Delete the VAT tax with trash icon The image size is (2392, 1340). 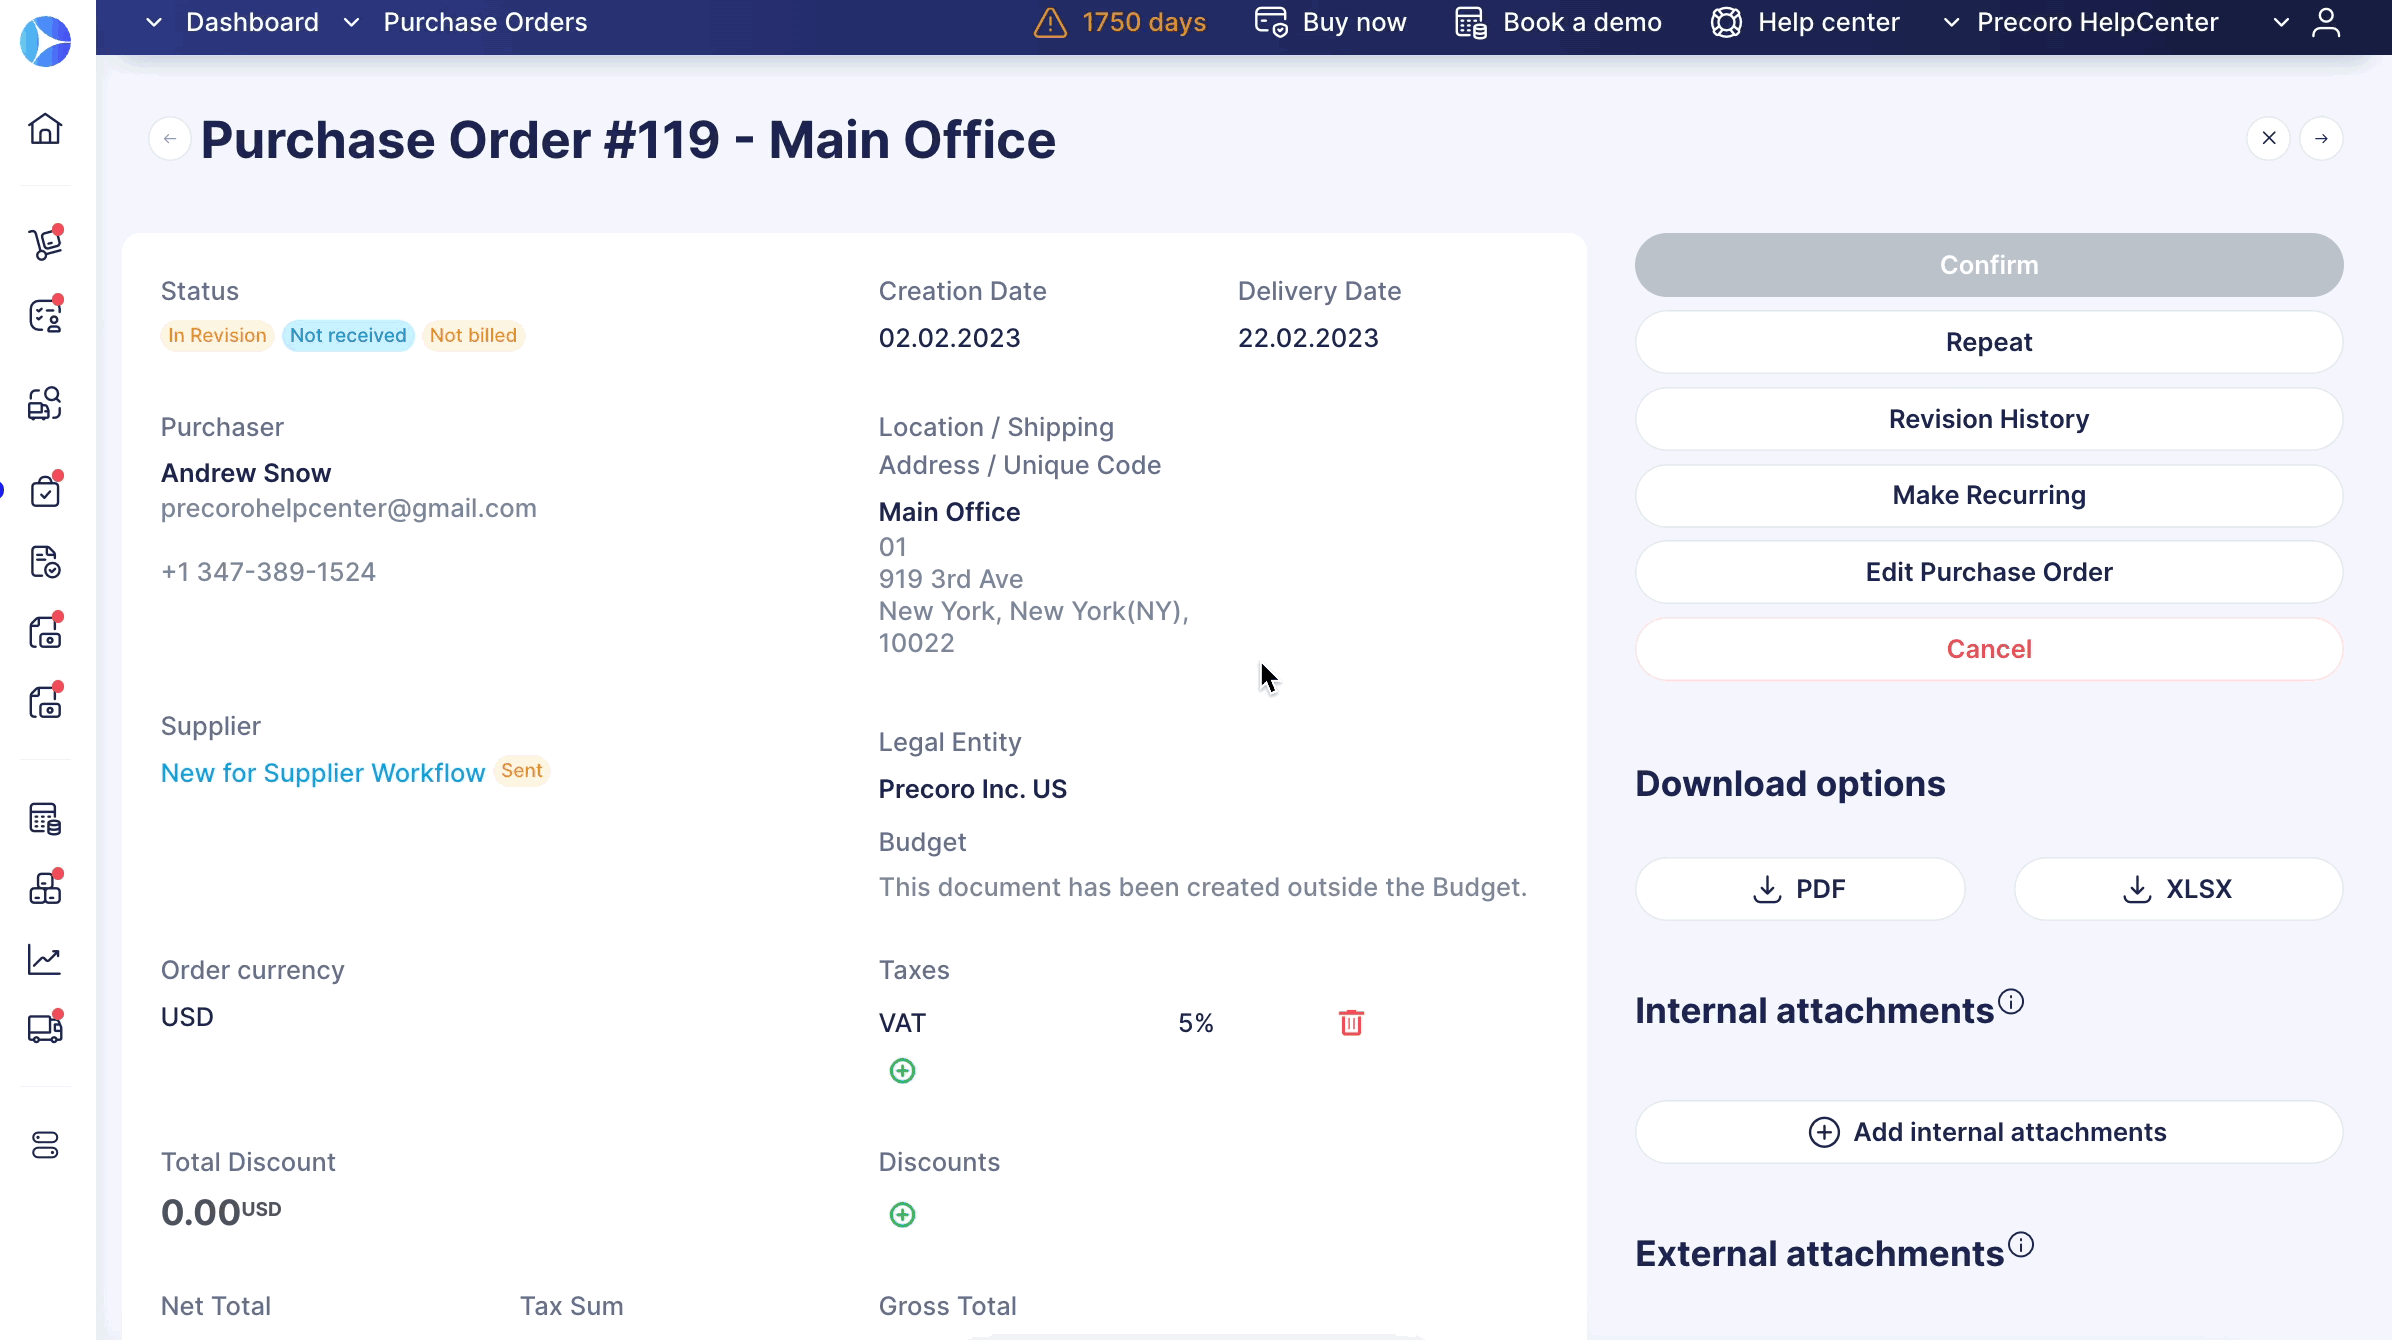(x=1351, y=1023)
